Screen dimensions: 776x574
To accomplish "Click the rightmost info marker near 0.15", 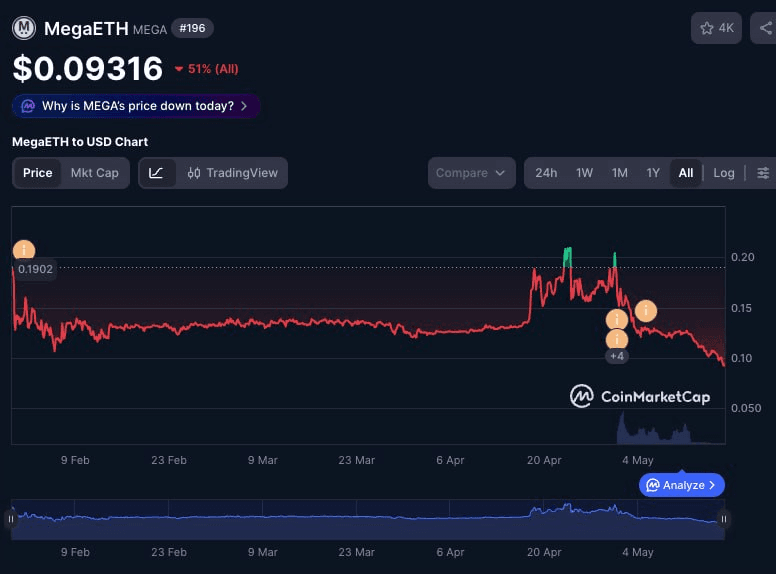I will (x=645, y=311).
